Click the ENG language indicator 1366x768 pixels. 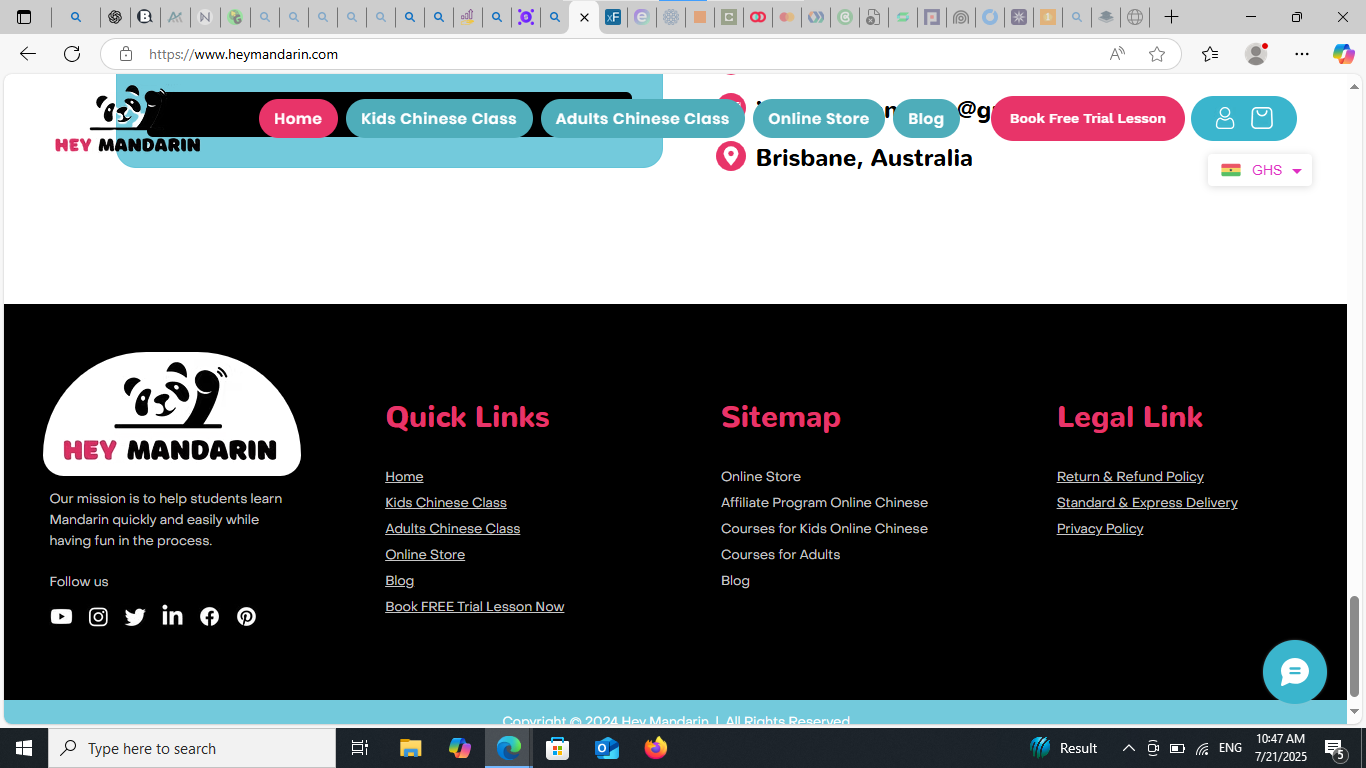click(x=1230, y=748)
